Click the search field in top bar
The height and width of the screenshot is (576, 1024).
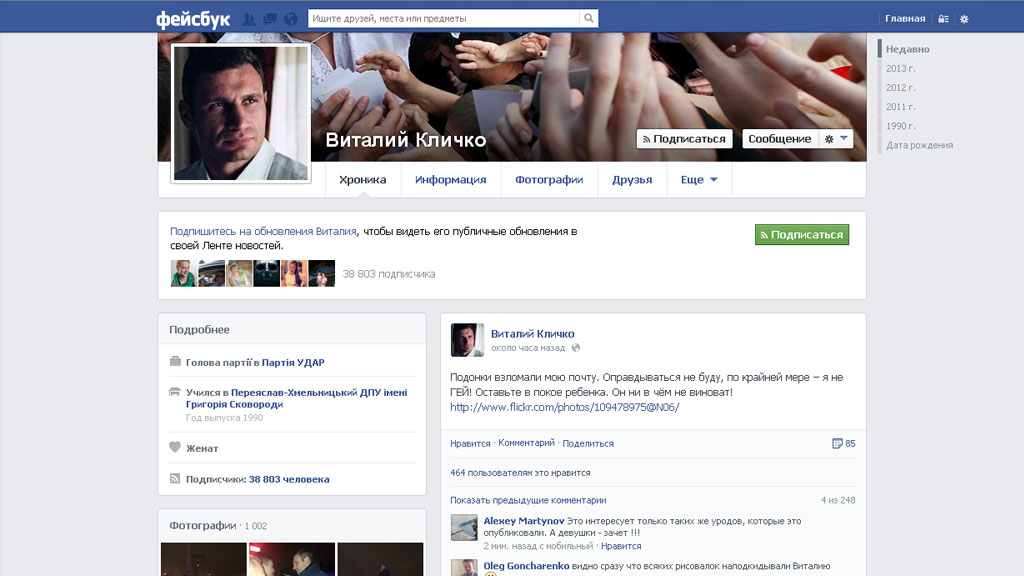[x=443, y=18]
